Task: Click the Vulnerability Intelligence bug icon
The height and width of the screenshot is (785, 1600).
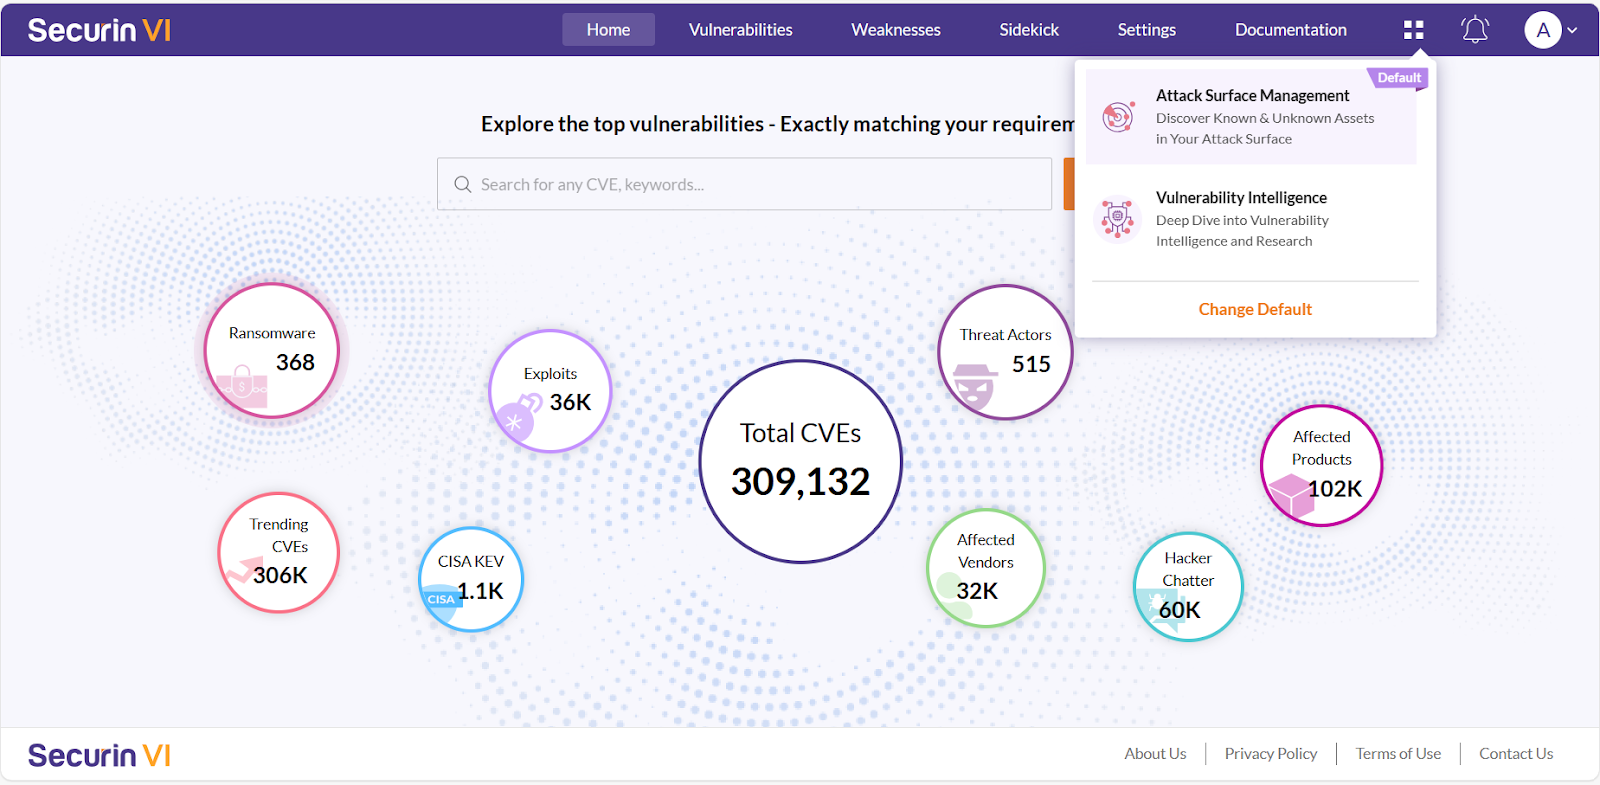Action: (1118, 219)
